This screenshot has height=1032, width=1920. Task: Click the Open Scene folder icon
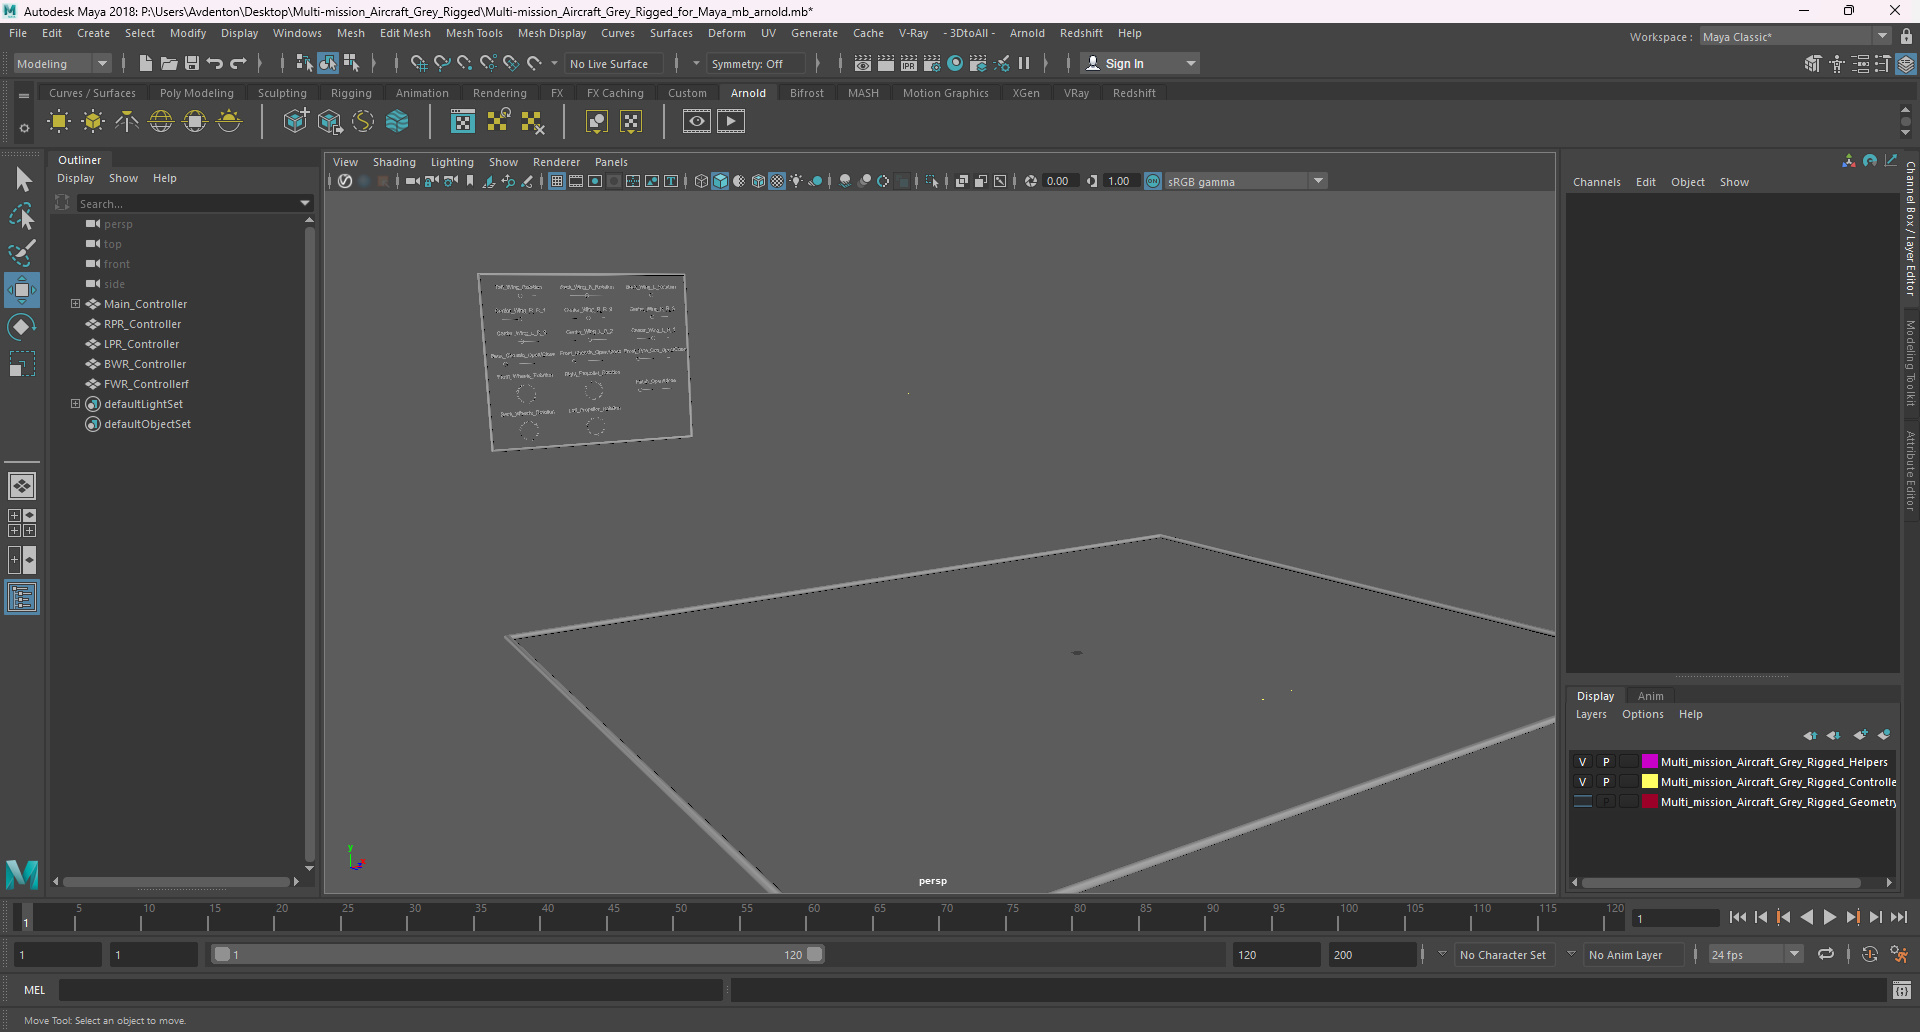[169, 64]
